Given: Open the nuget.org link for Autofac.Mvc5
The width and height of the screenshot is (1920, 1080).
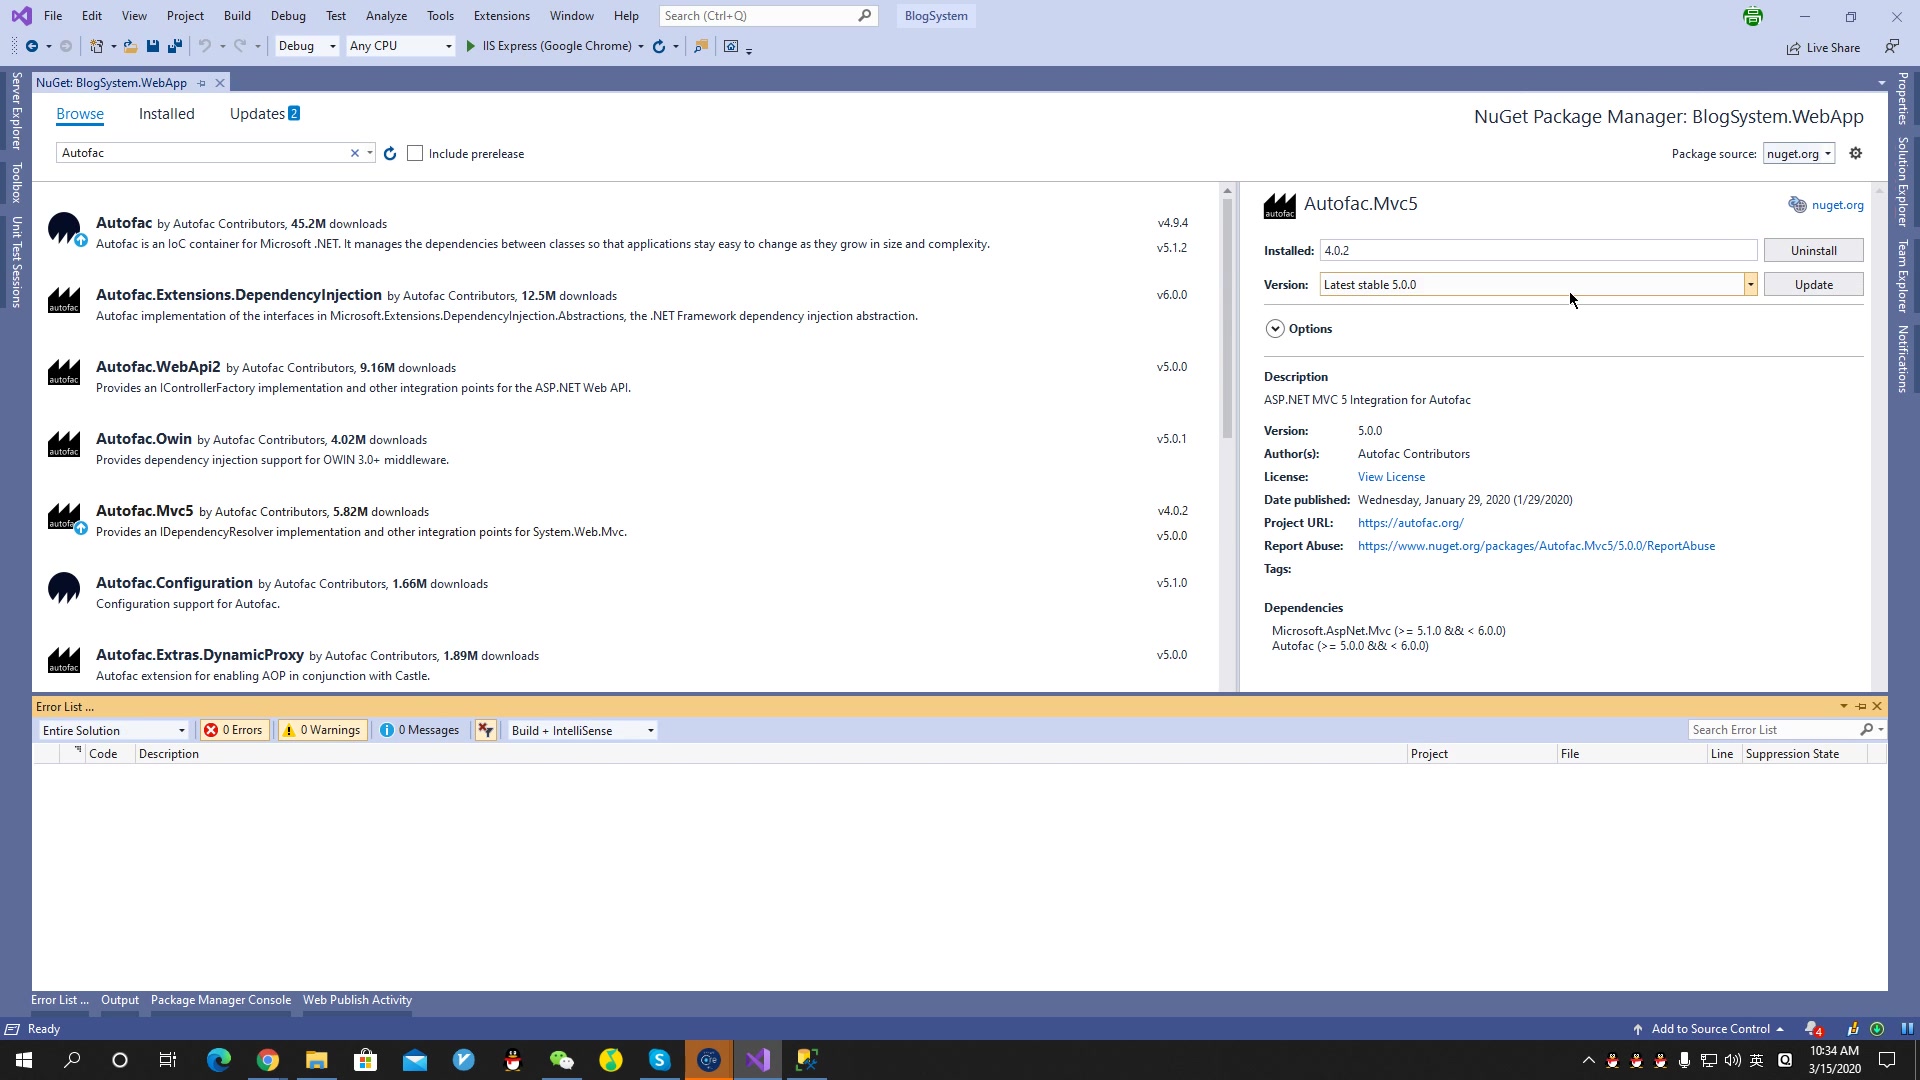Looking at the screenshot, I should 1837,205.
